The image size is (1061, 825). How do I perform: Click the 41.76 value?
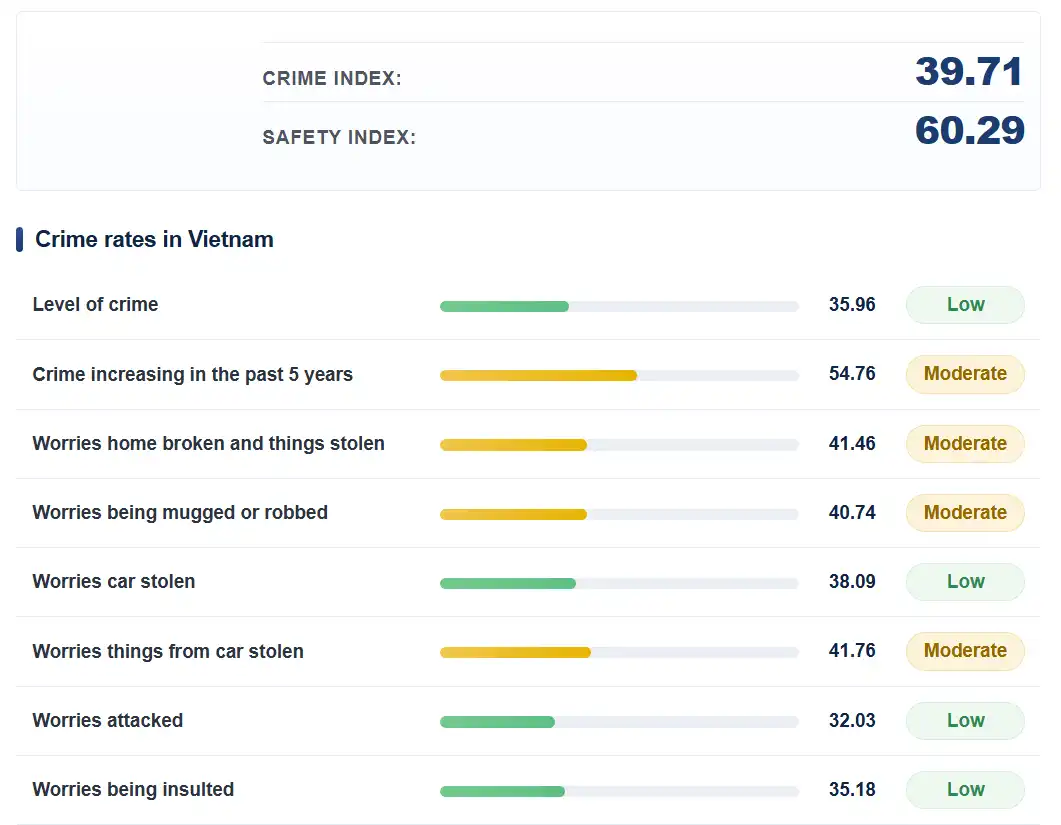click(852, 650)
